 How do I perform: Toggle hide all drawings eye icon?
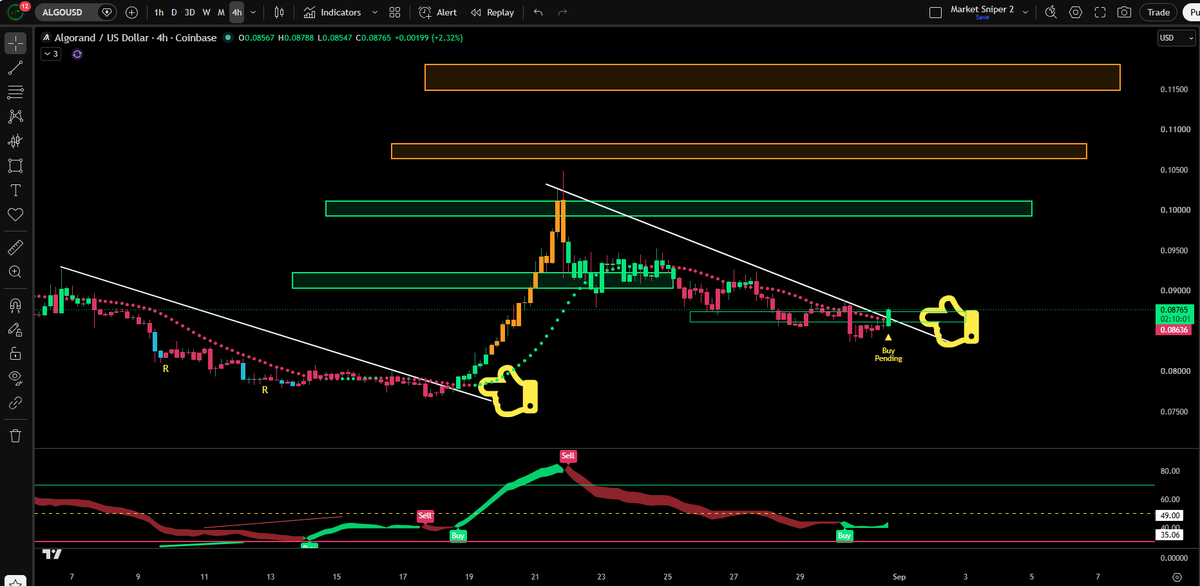16,377
